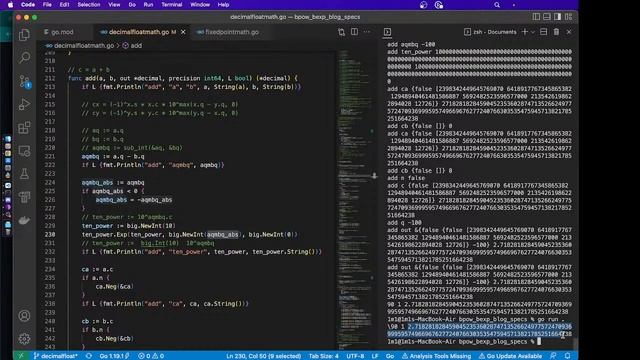
Task: Open the Docker whale view
Action: click(24, 220)
